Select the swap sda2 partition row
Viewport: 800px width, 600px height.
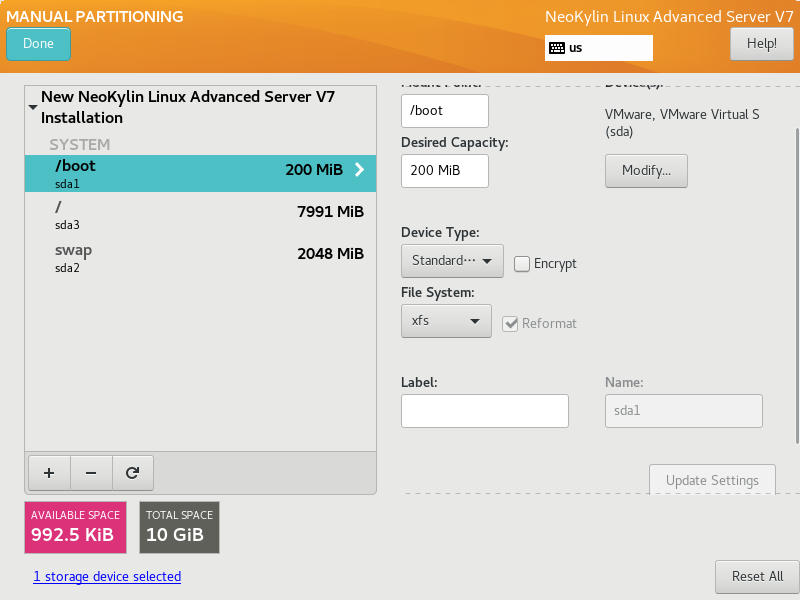201,258
